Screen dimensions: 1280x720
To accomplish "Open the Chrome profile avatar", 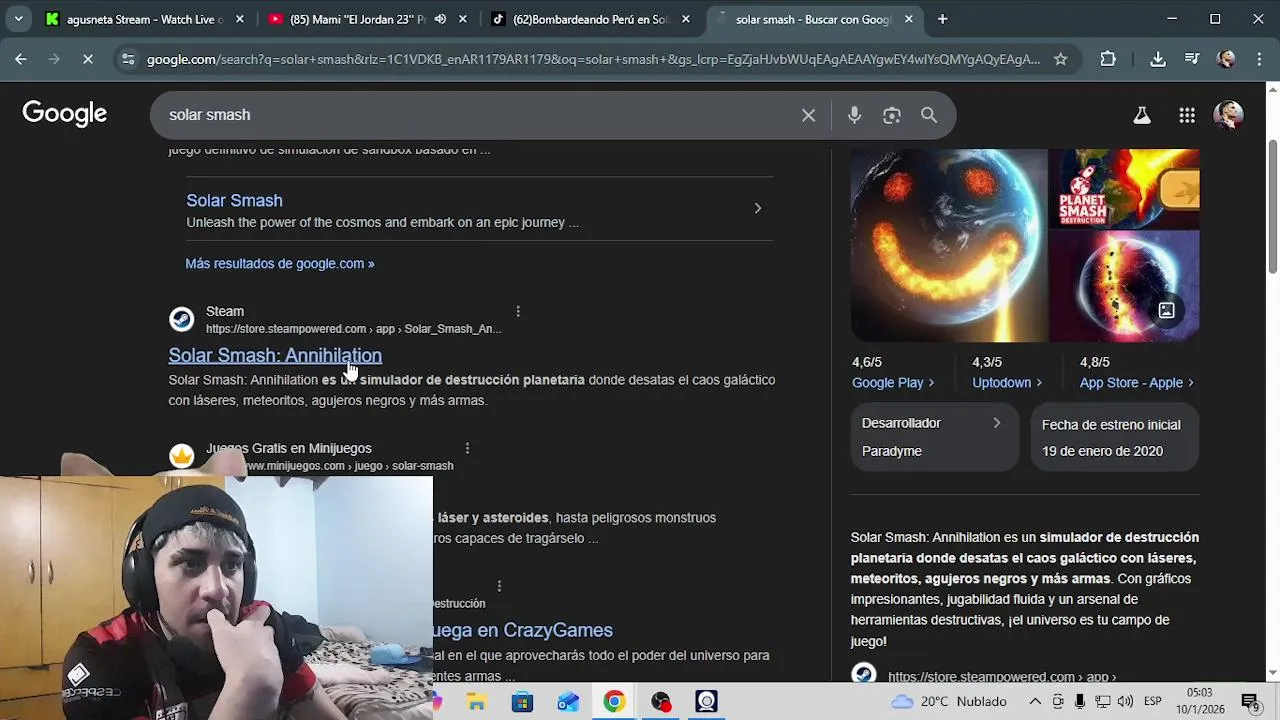I will (1226, 59).
